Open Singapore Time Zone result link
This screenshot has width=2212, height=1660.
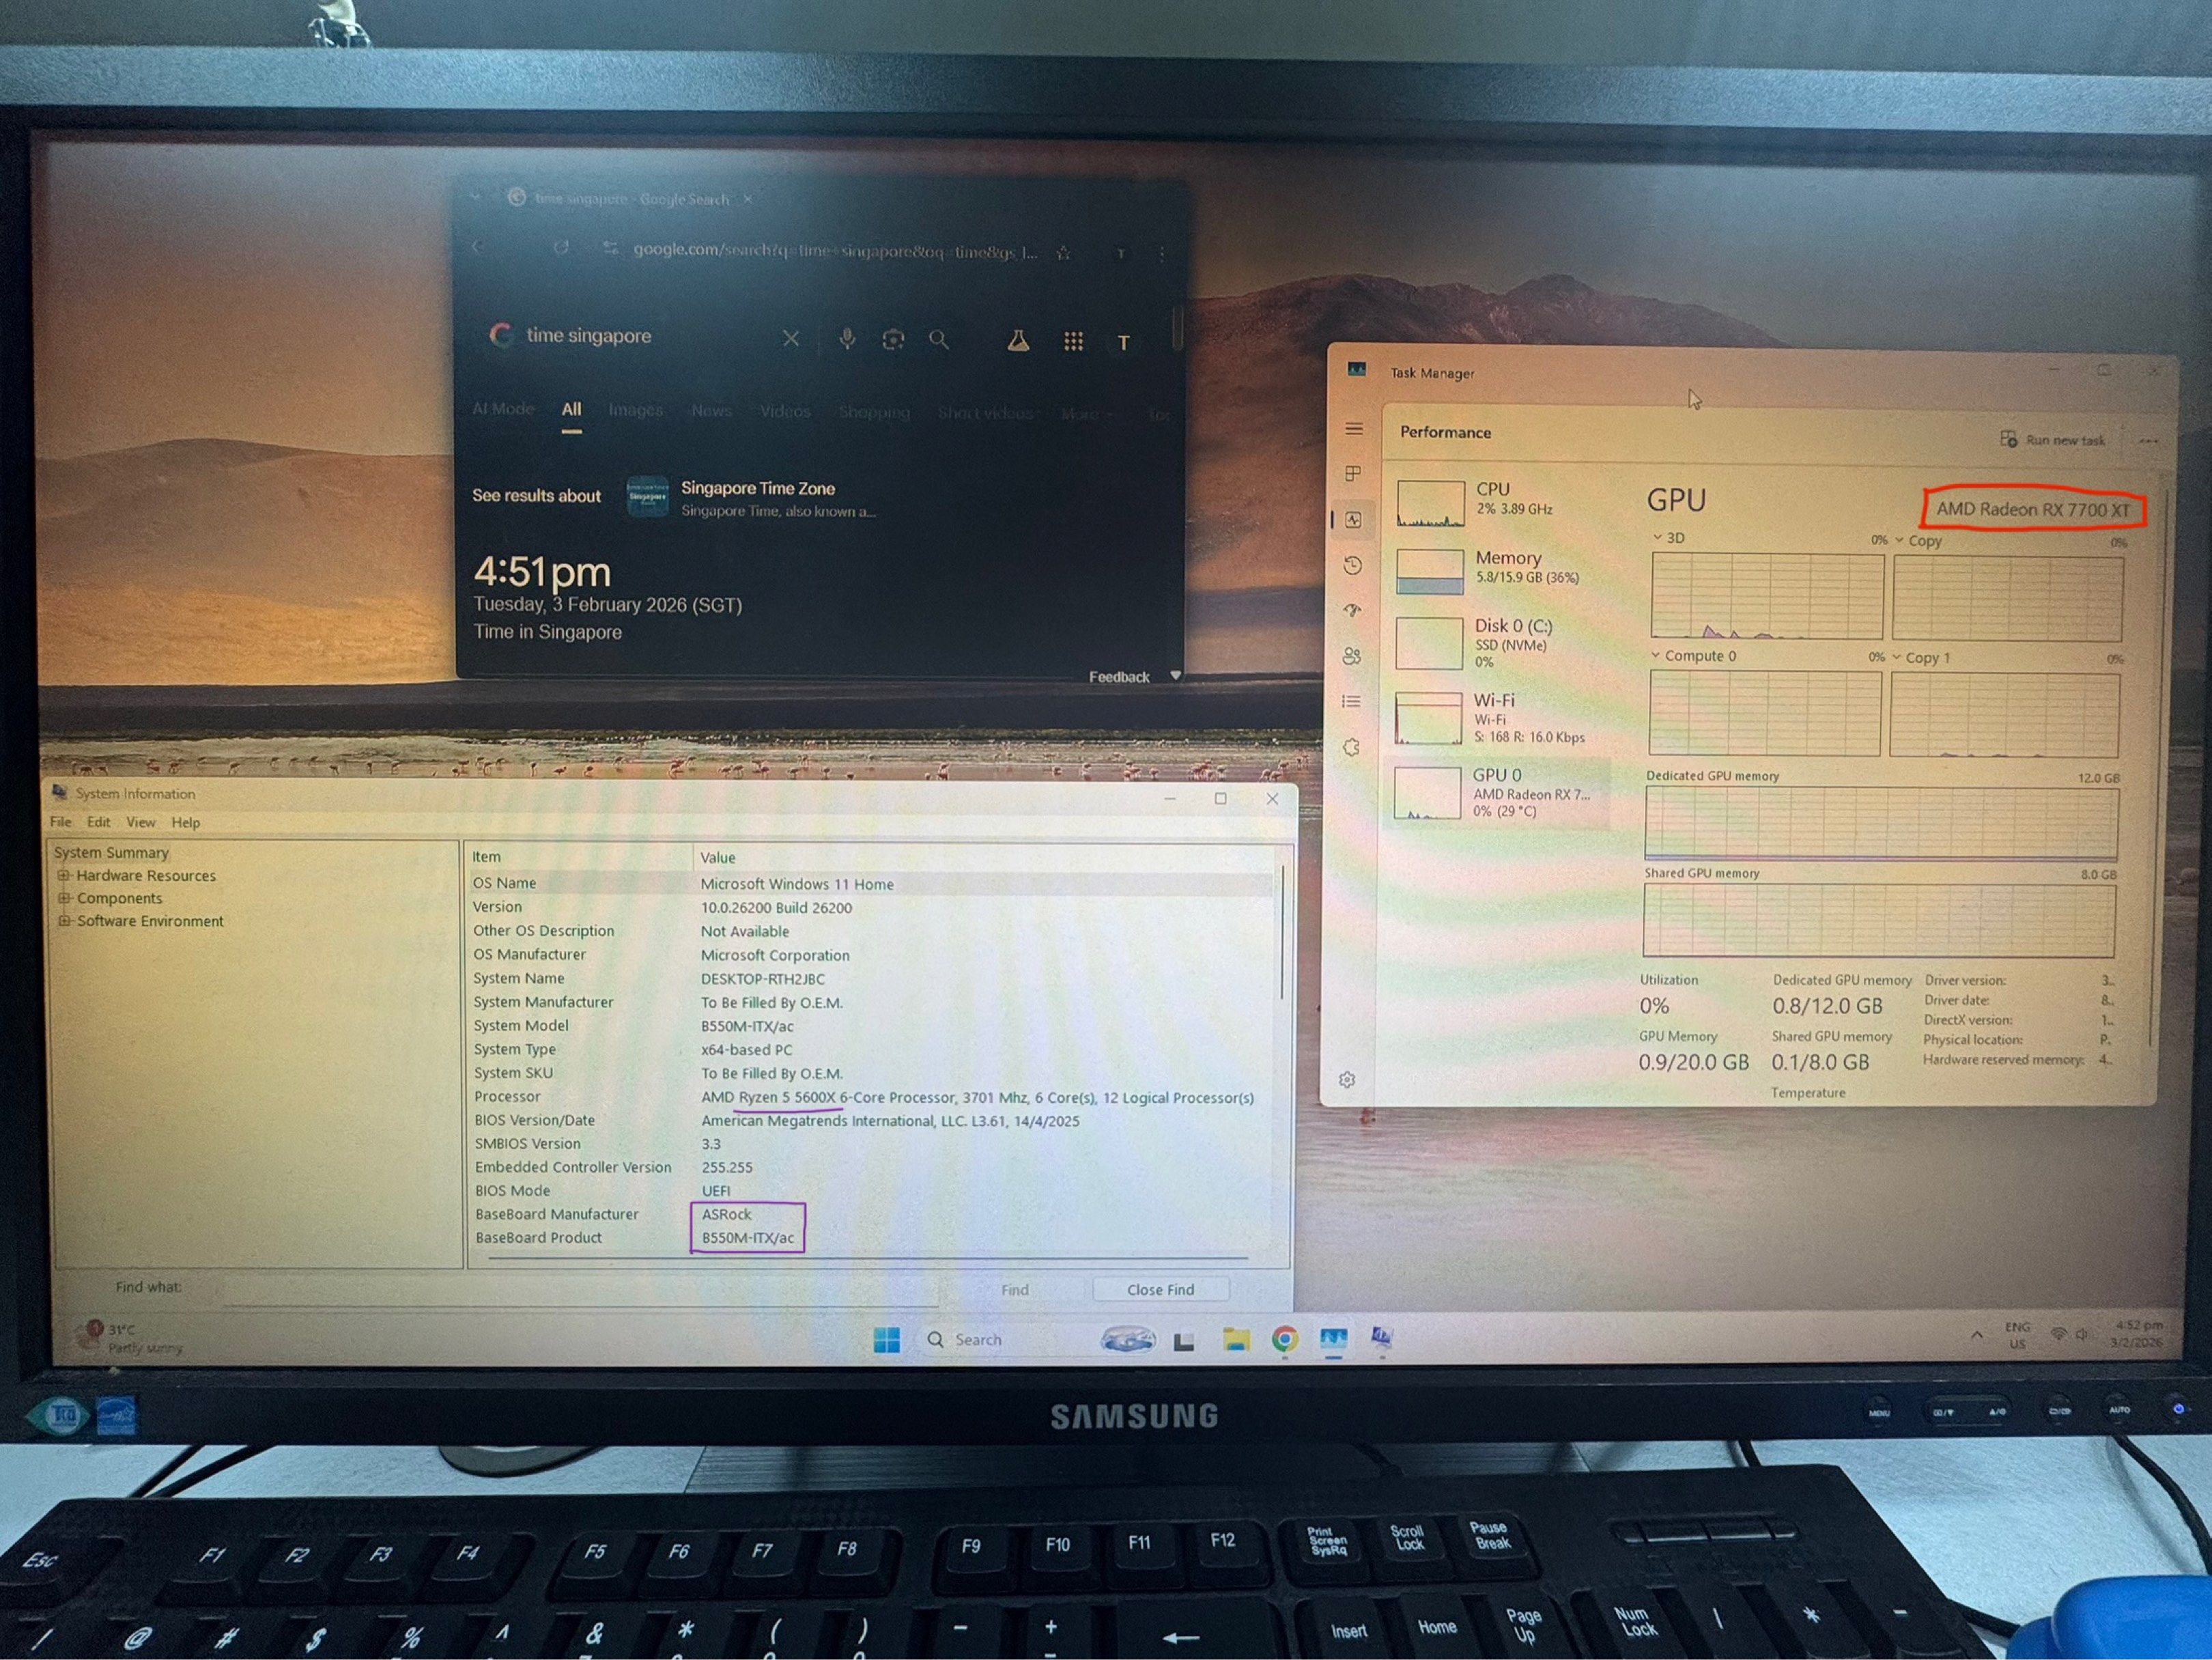click(758, 488)
